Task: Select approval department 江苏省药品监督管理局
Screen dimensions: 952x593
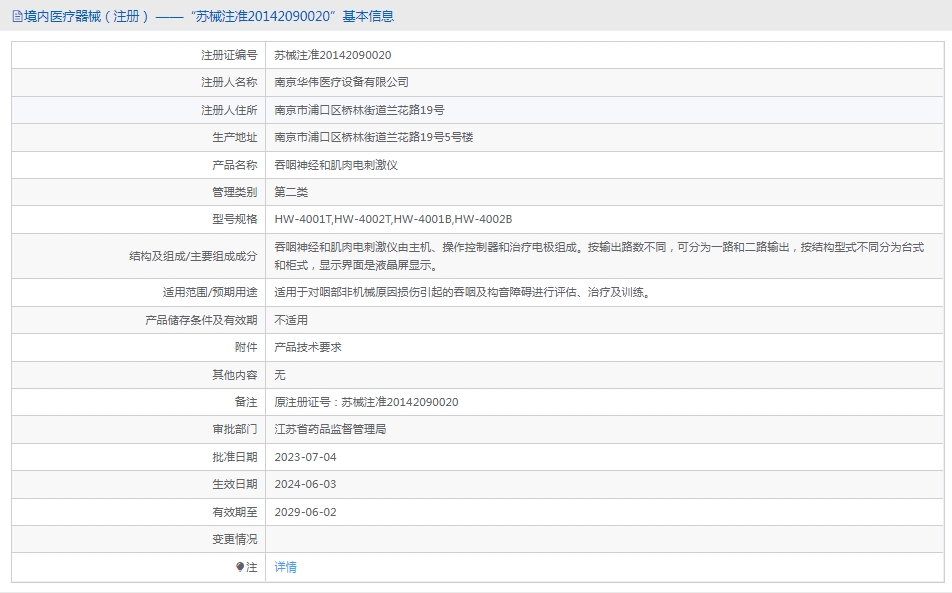Action: (330, 429)
